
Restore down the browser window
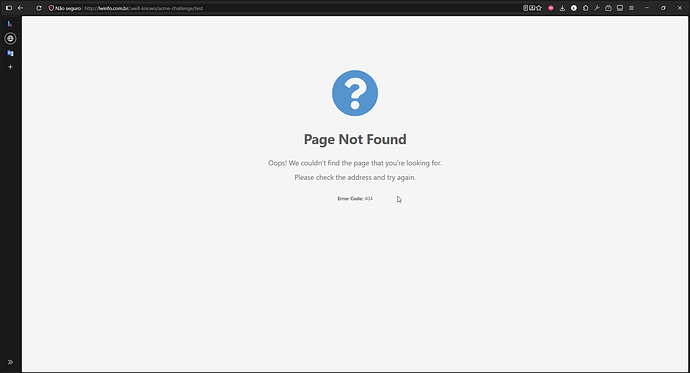[663, 8]
